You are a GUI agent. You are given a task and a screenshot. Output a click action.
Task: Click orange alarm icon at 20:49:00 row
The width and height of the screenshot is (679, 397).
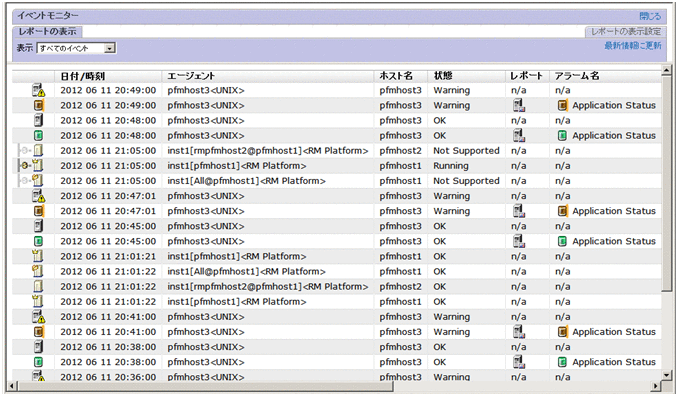(39, 105)
